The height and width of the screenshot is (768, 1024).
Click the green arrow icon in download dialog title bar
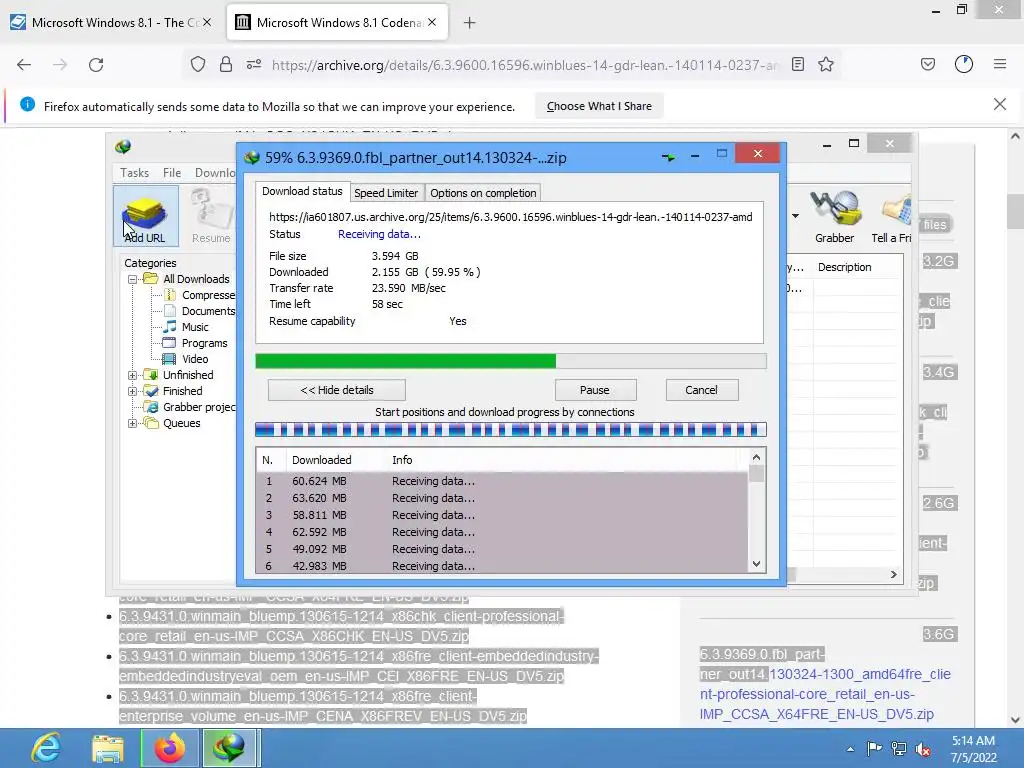coord(668,157)
